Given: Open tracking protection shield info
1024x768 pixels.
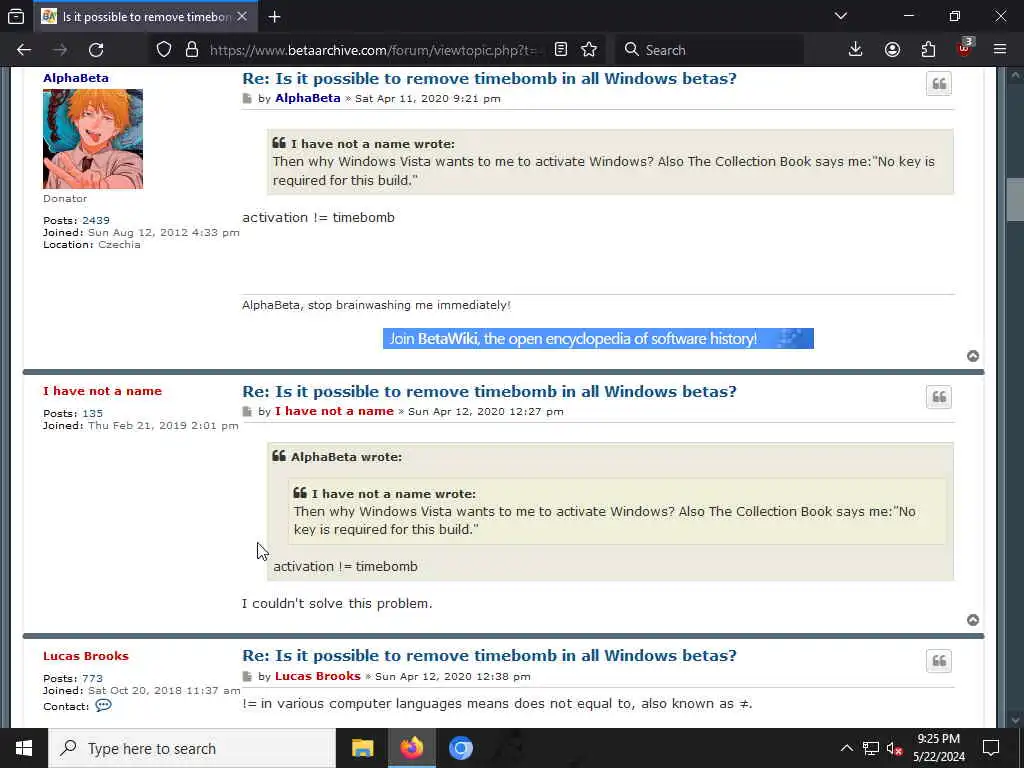Looking at the screenshot, I should [164, 50].
